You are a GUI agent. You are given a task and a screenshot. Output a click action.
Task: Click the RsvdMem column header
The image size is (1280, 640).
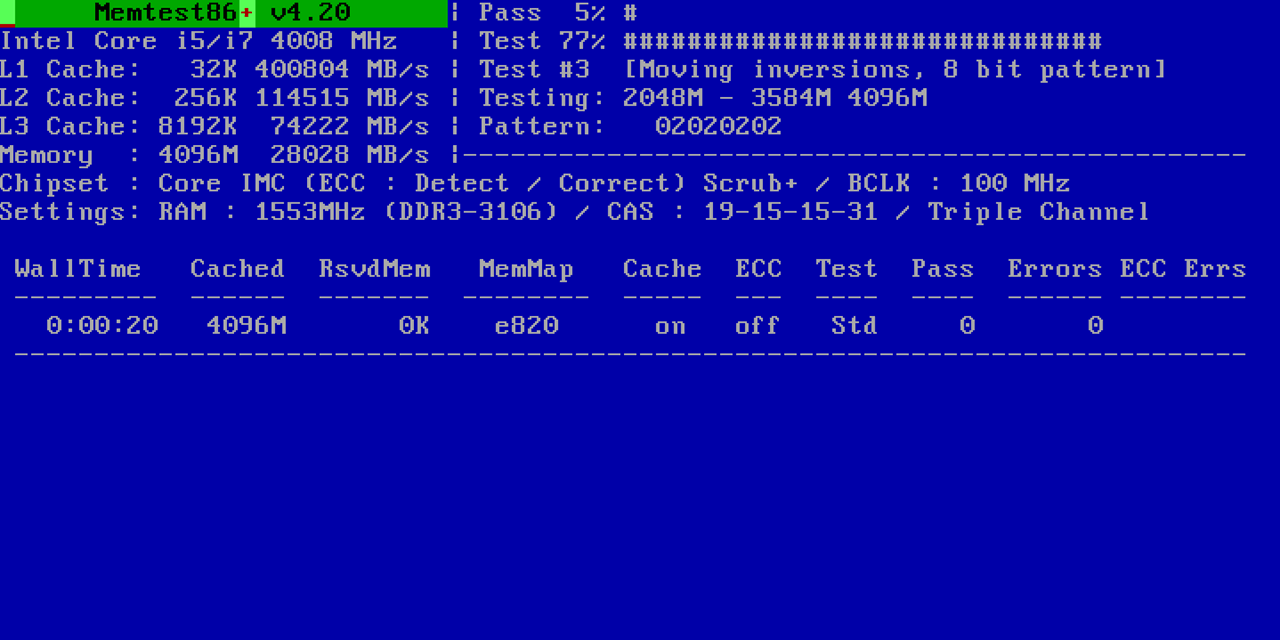(x=375, y=269)
